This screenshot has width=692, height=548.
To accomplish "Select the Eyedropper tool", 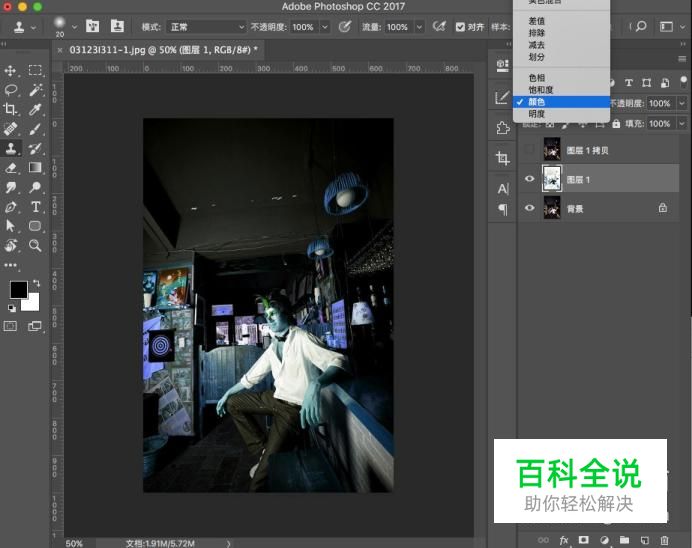I will tap(35, 109).
